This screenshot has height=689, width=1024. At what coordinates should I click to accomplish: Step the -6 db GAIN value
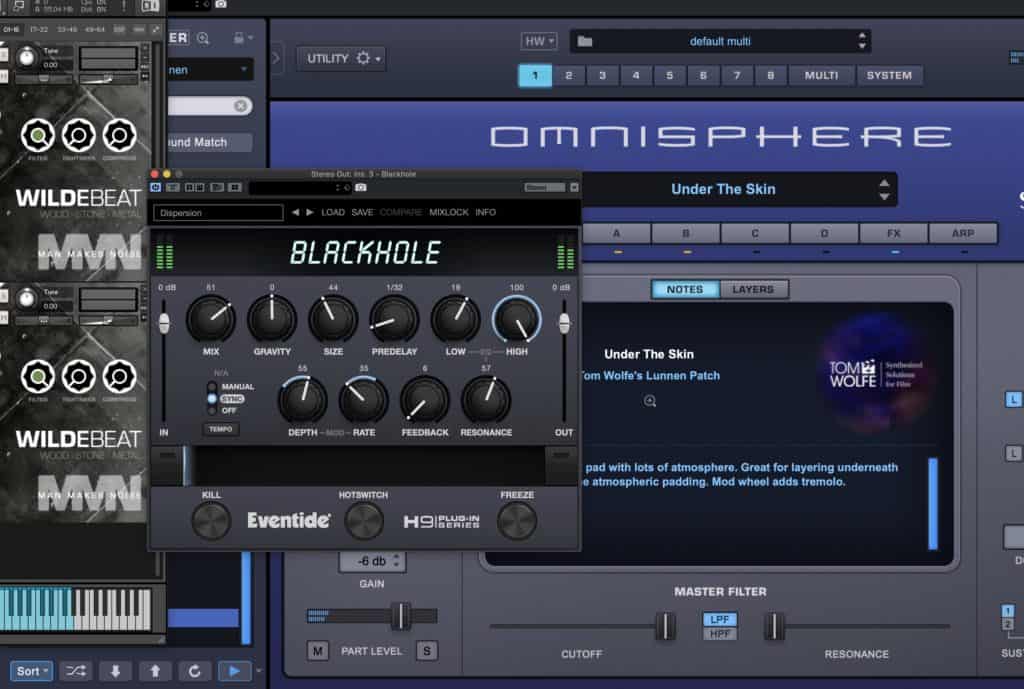396,561
